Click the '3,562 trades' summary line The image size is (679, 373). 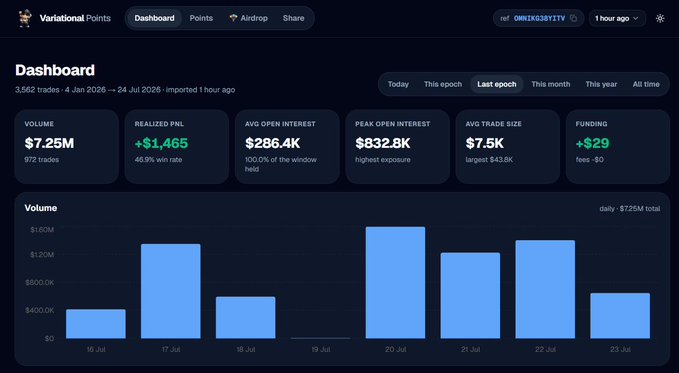(125, 90)
